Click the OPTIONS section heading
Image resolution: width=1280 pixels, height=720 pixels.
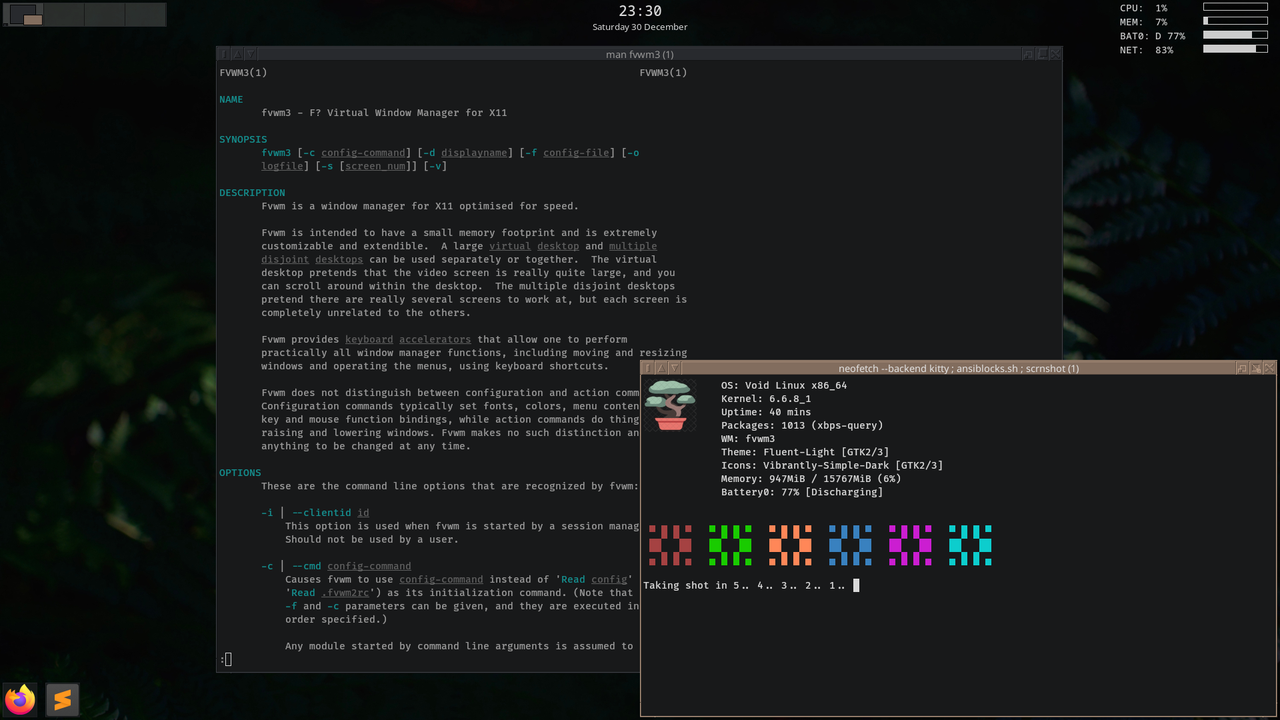pos(240,472)
